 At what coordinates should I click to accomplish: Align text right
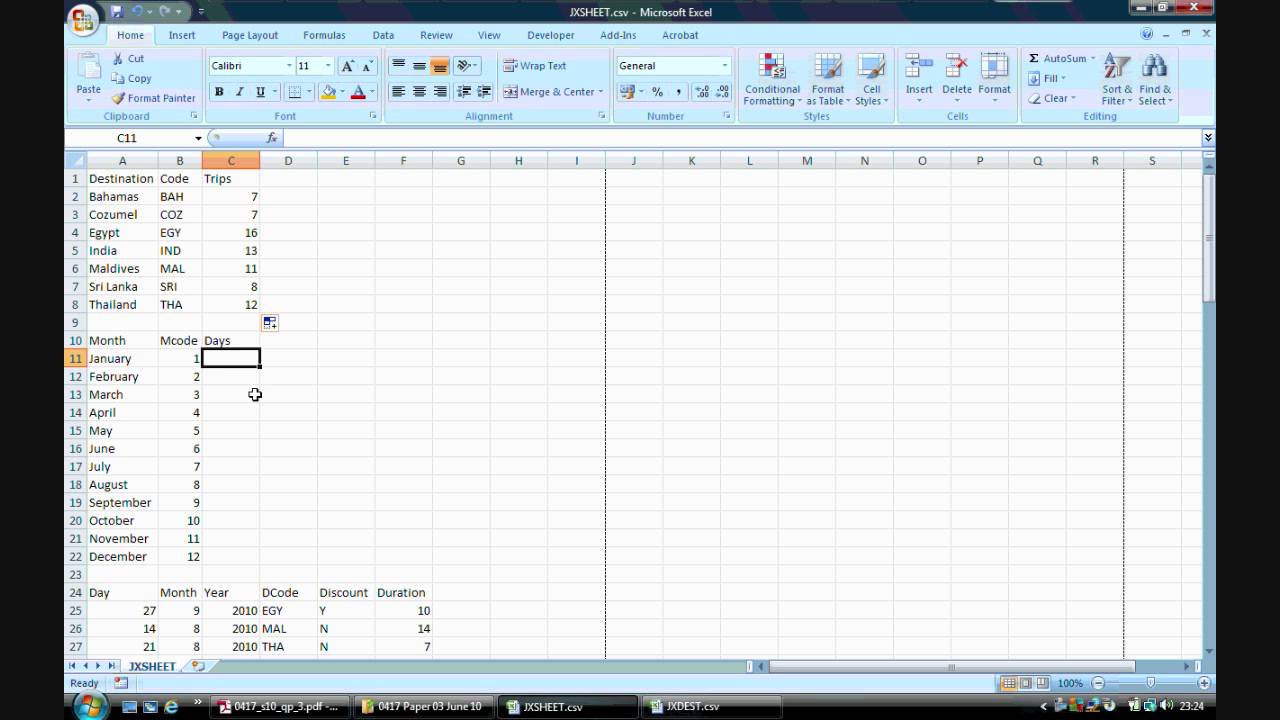click(x=440, y=92)
